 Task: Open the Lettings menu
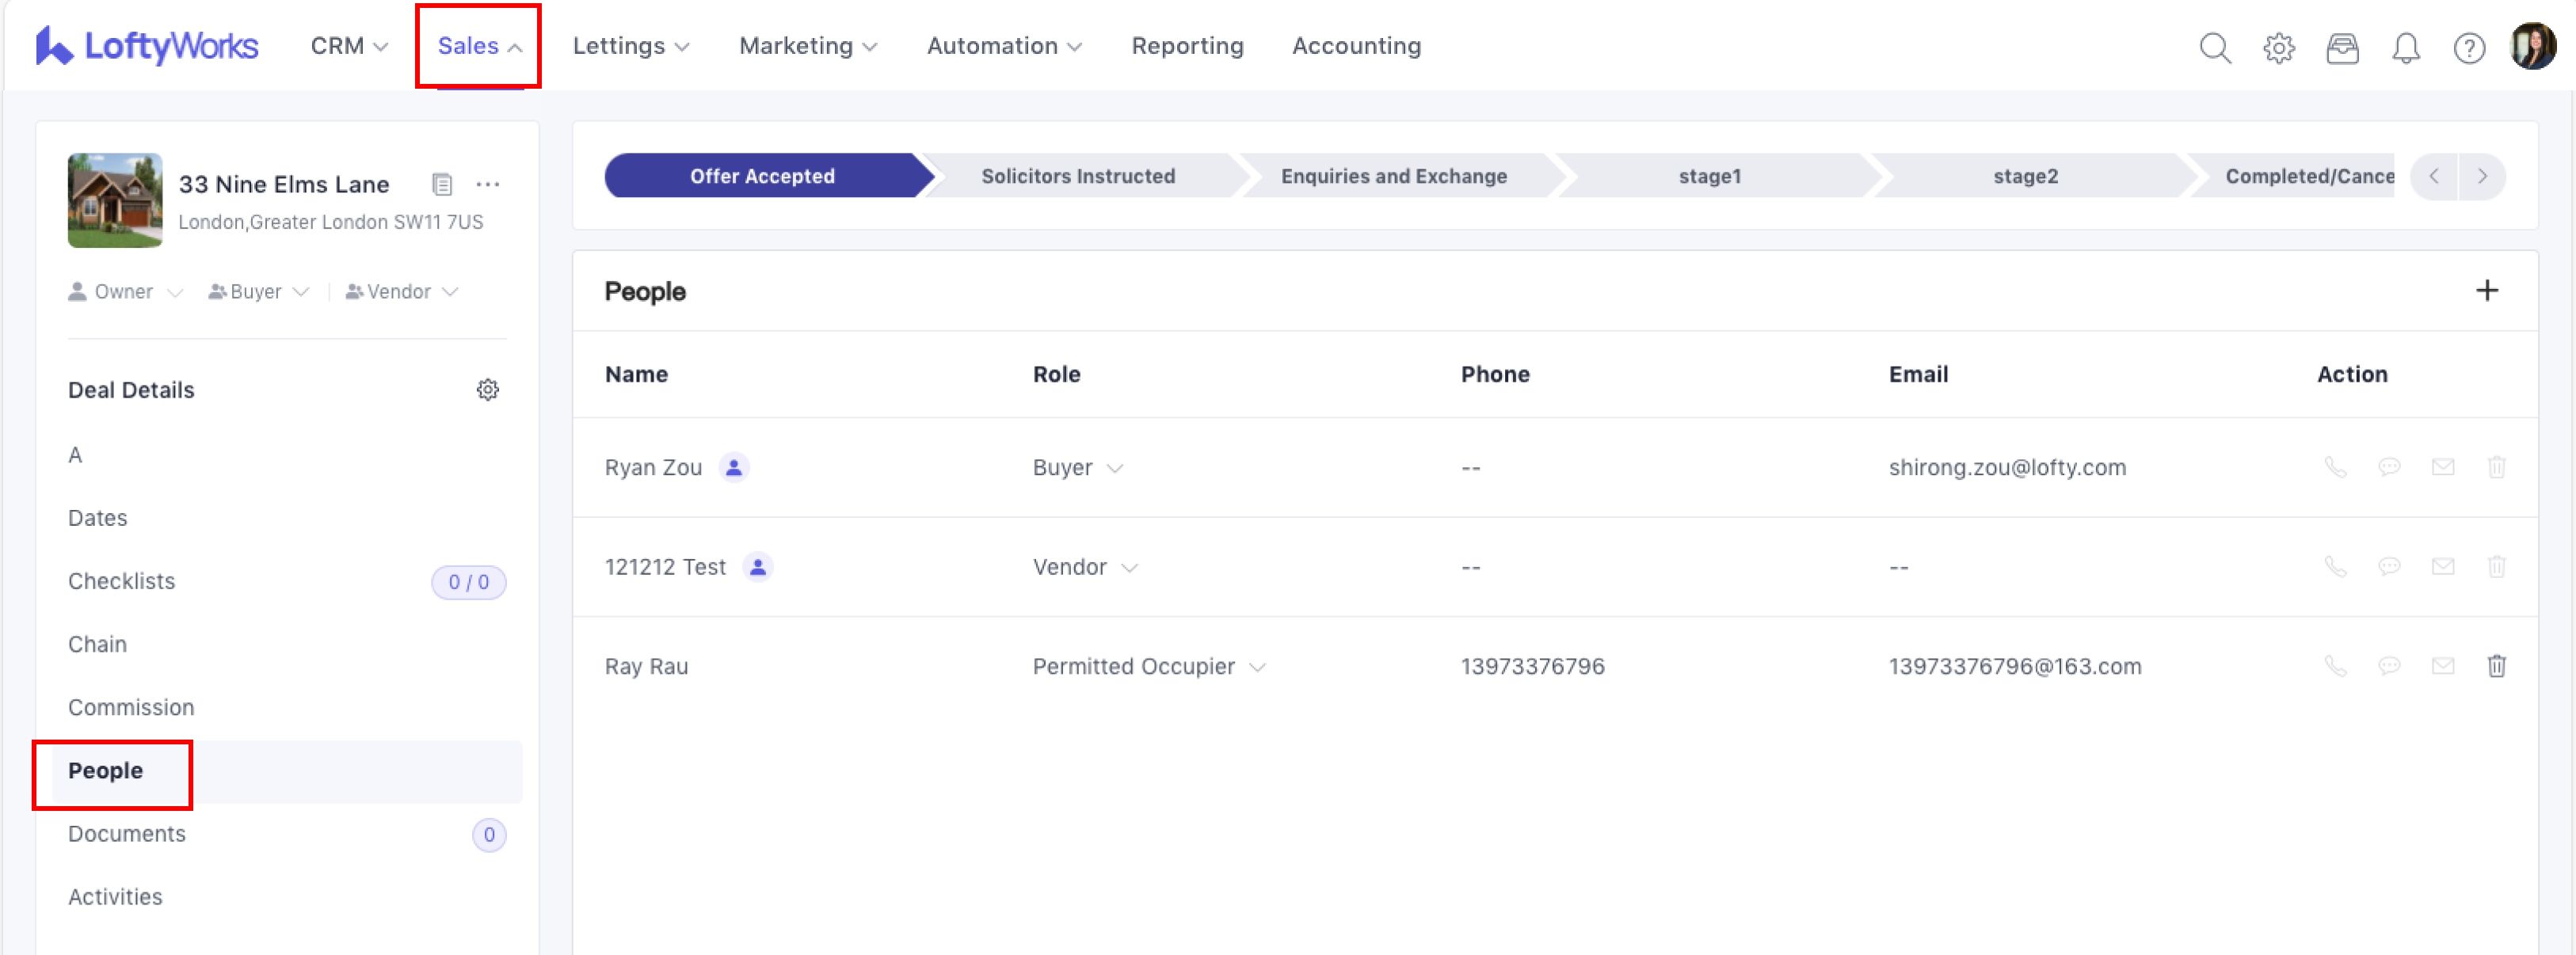(x=630, y=46)
